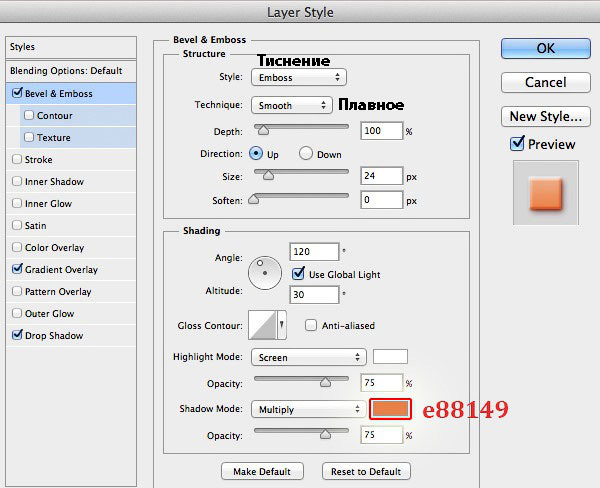Screen dimensions: 600x488
Task: Uncheck the Drop Shadow checkbox
Action: click(17, 335)
